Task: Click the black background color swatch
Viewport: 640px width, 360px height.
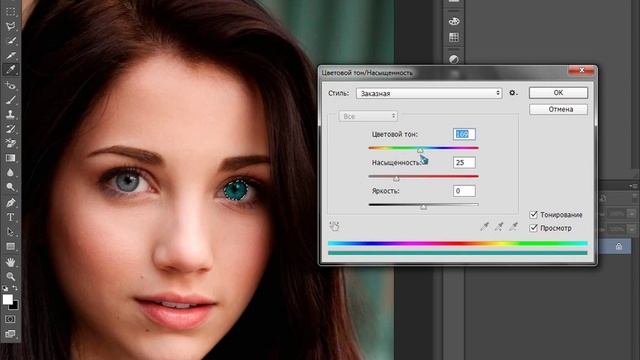Action: (16, 306)
